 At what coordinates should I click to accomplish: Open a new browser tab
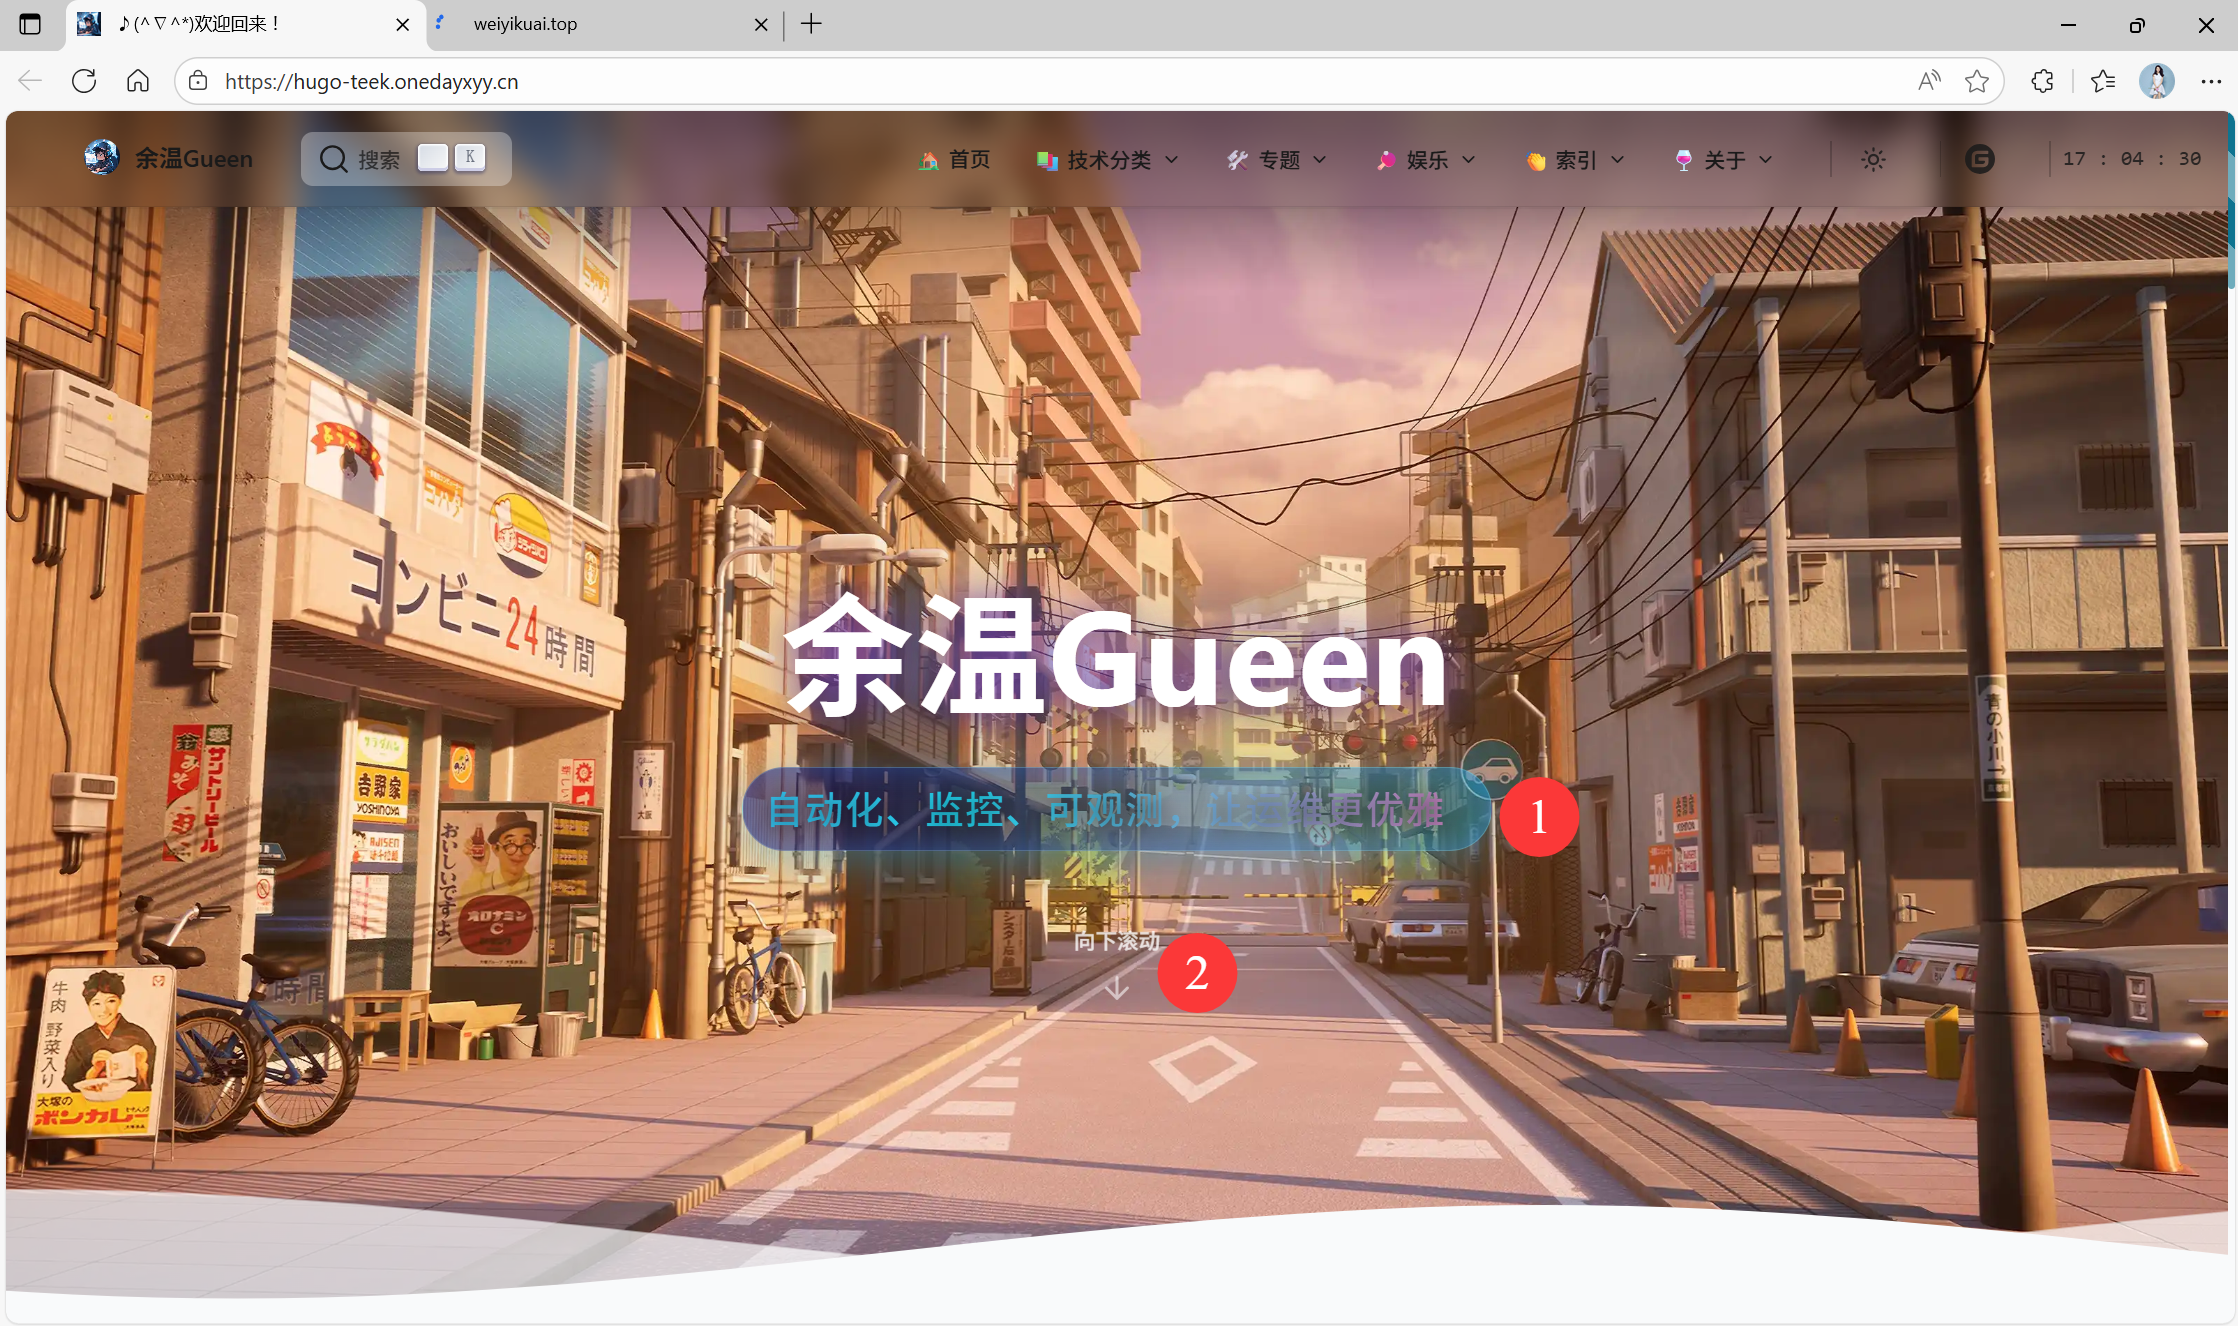coord(811,24)
